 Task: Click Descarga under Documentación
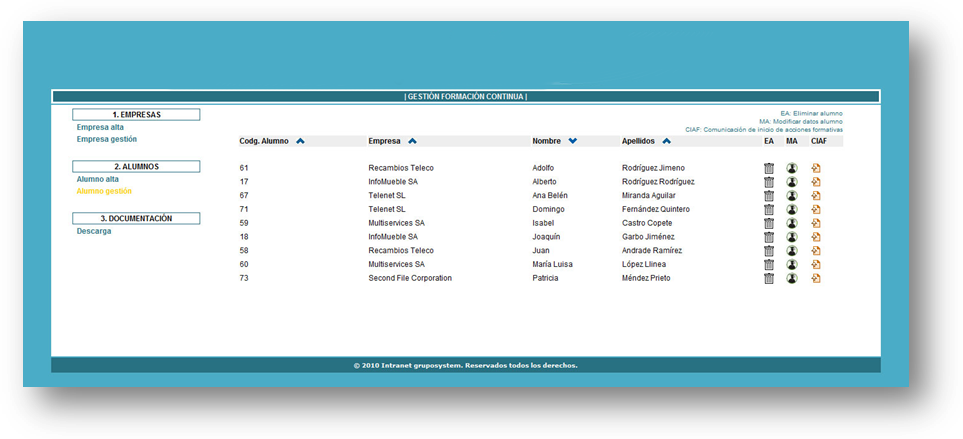tap(94, 231)
